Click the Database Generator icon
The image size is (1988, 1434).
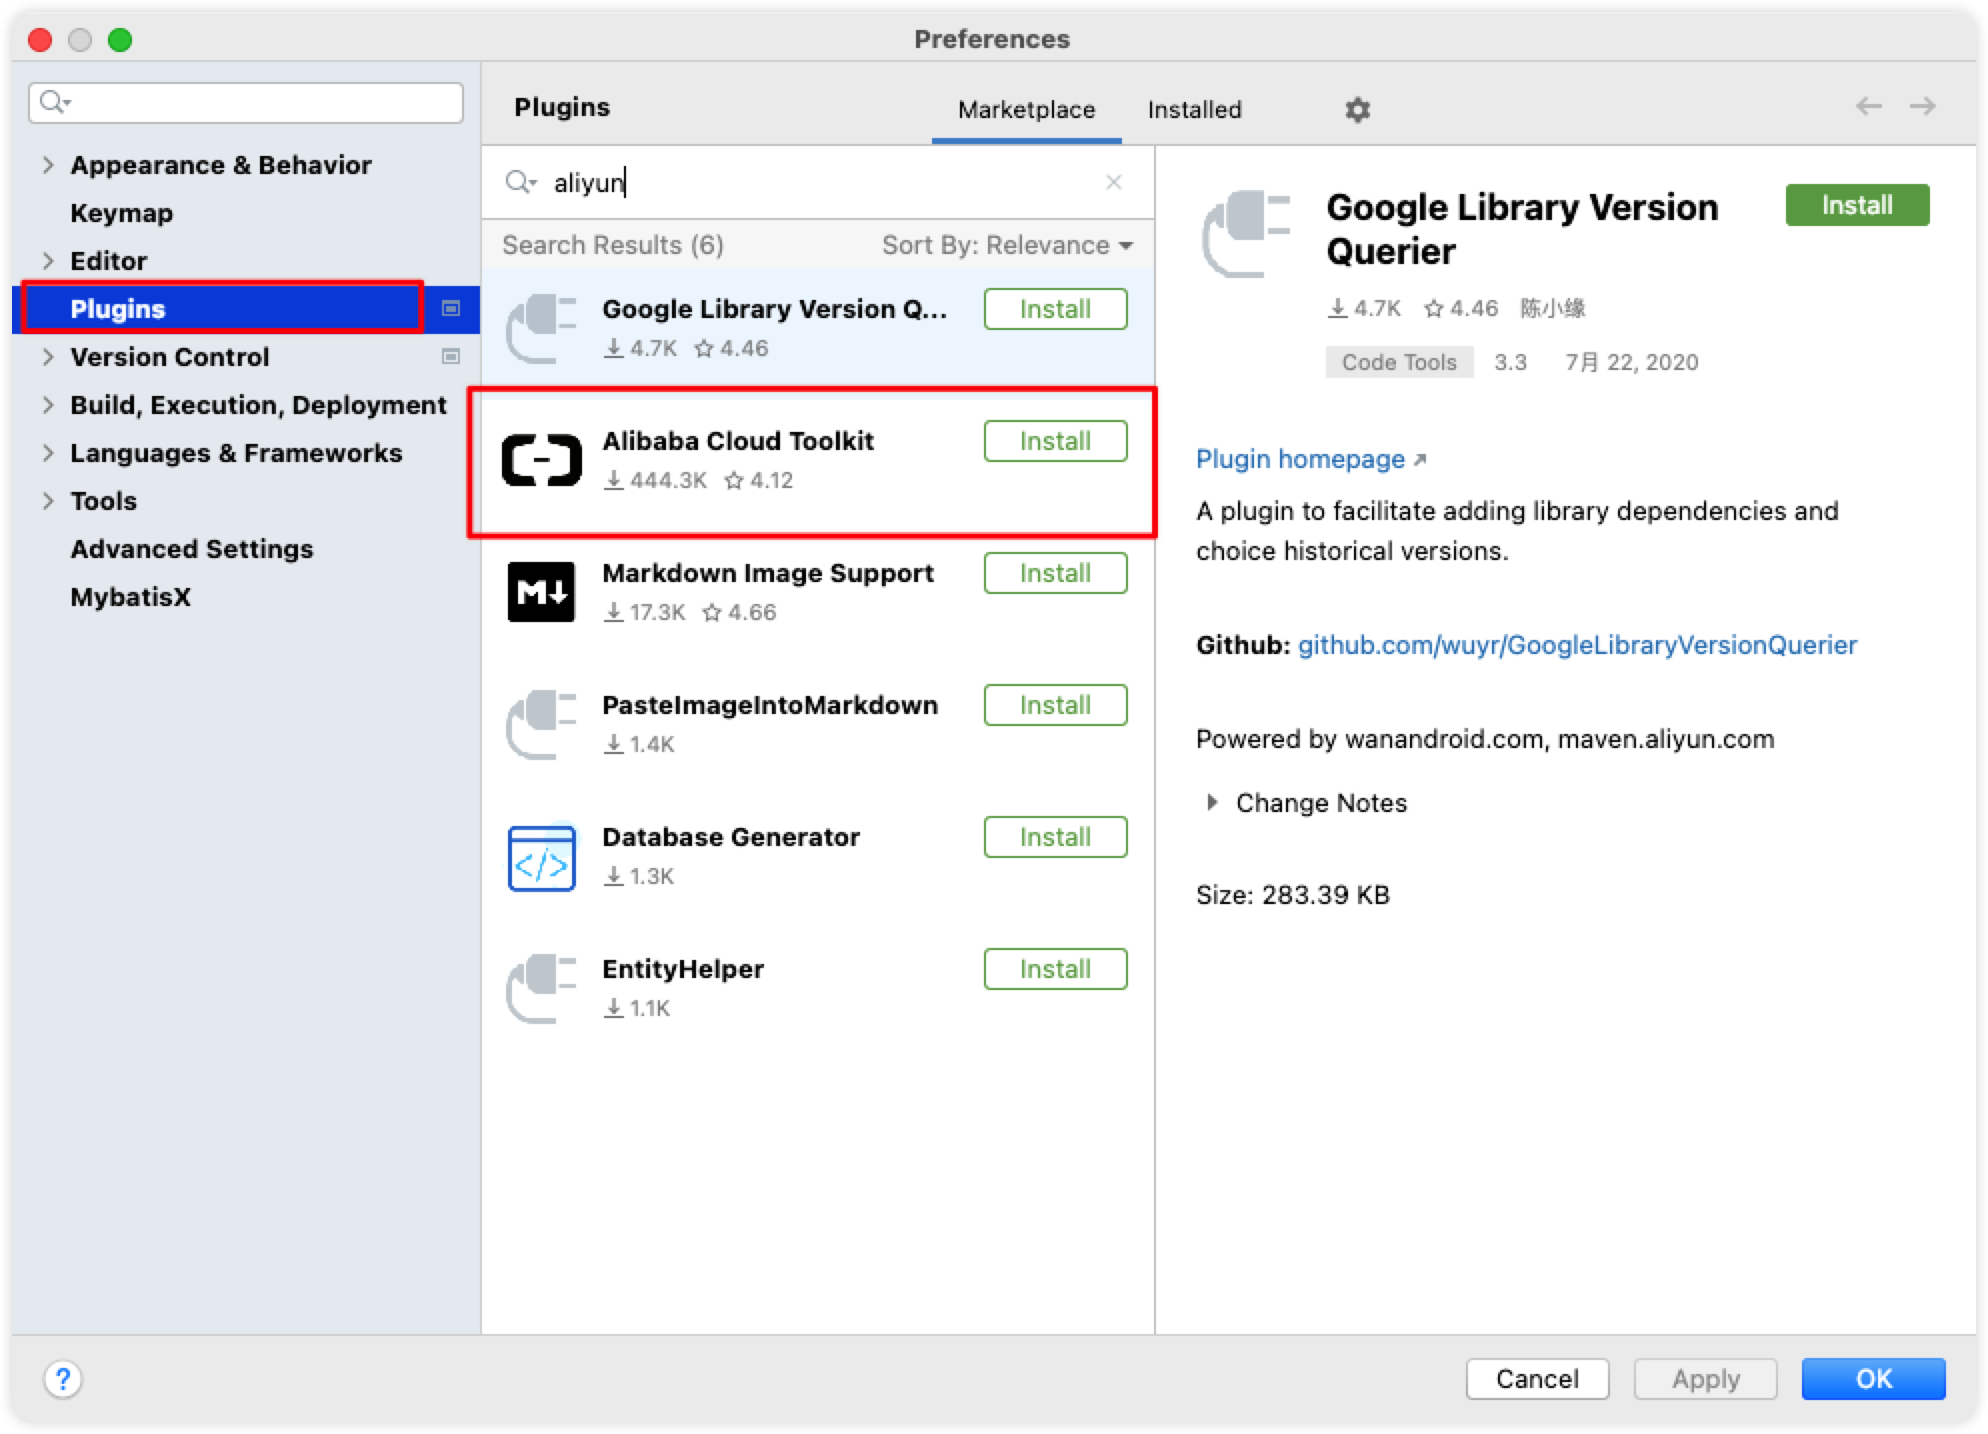pos(543,855)
